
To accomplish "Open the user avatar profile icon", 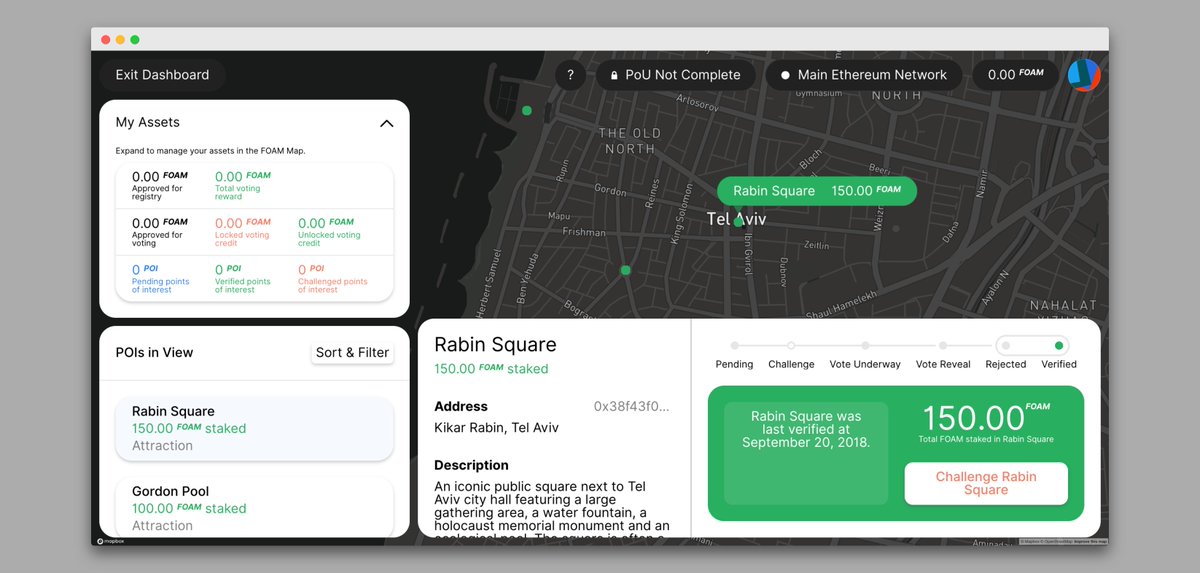I will (x=1084, y=75).
